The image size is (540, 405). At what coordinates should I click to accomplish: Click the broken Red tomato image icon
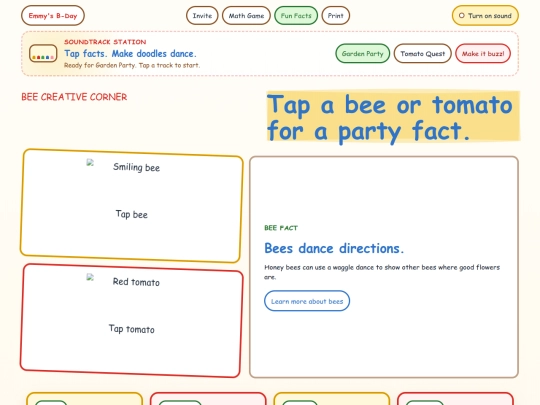90,278
